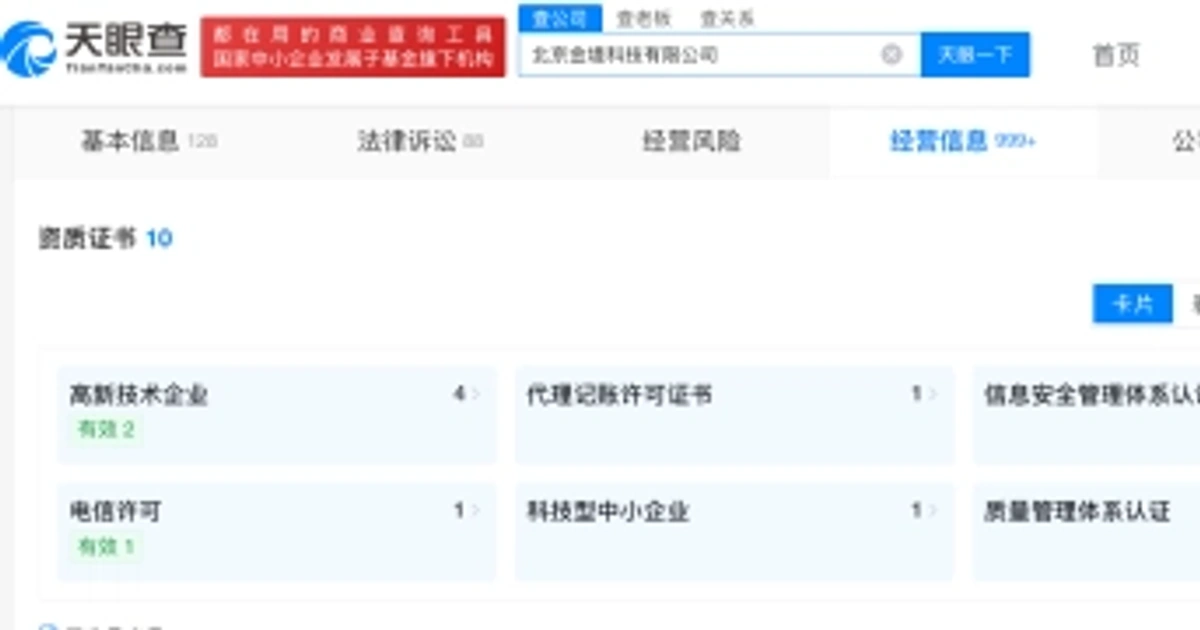The height and width of the screenshot is (630, 1200).
Task: Select the 查老板 search tab
Action: [x=643, y=18]
